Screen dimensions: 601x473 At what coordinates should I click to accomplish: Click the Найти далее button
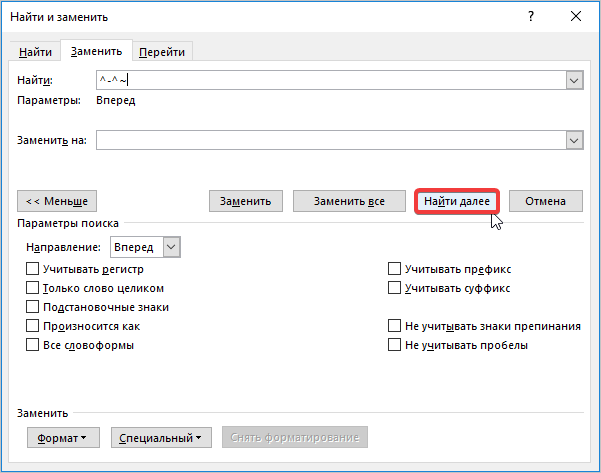pos(456,201)
